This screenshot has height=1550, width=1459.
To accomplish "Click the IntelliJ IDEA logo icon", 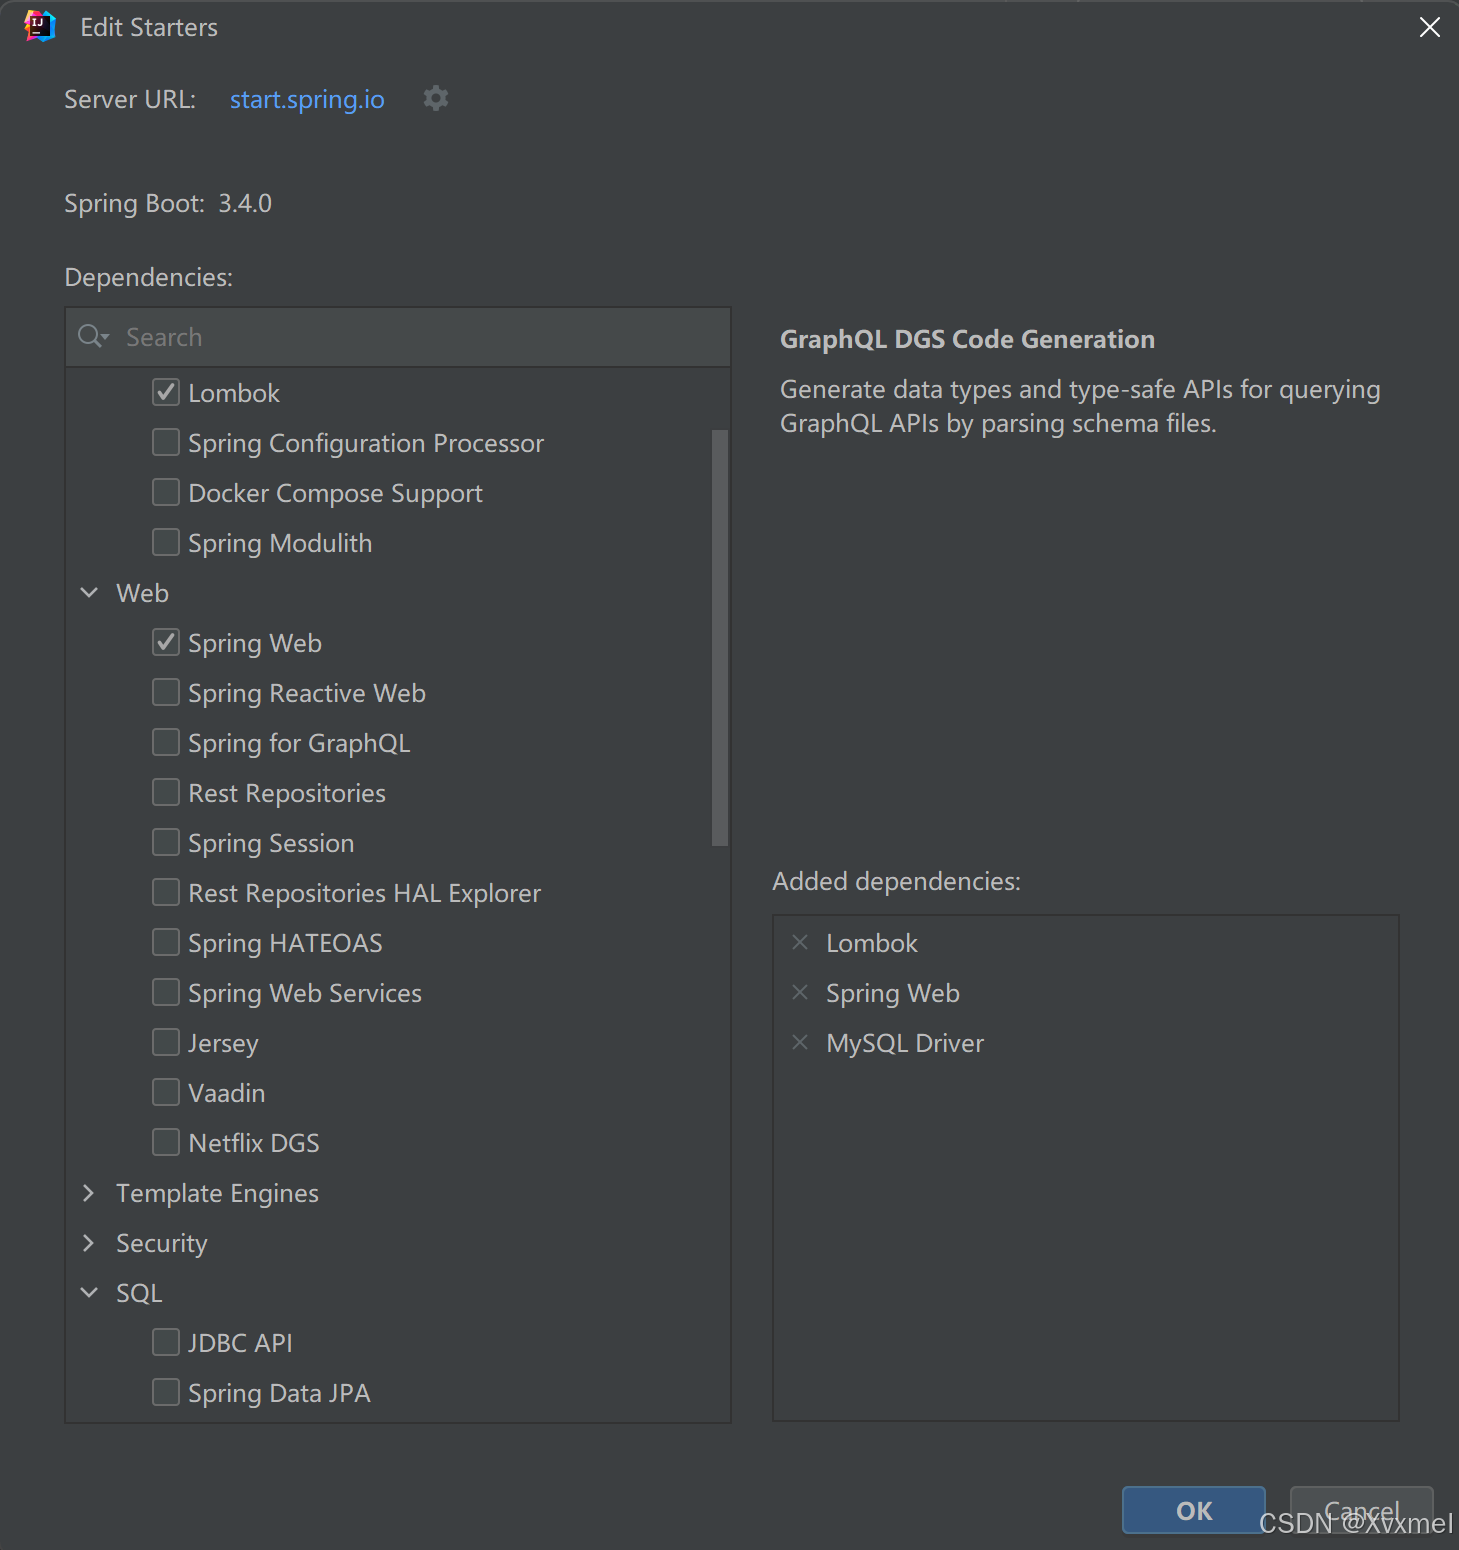I will [x=39, y=27].
